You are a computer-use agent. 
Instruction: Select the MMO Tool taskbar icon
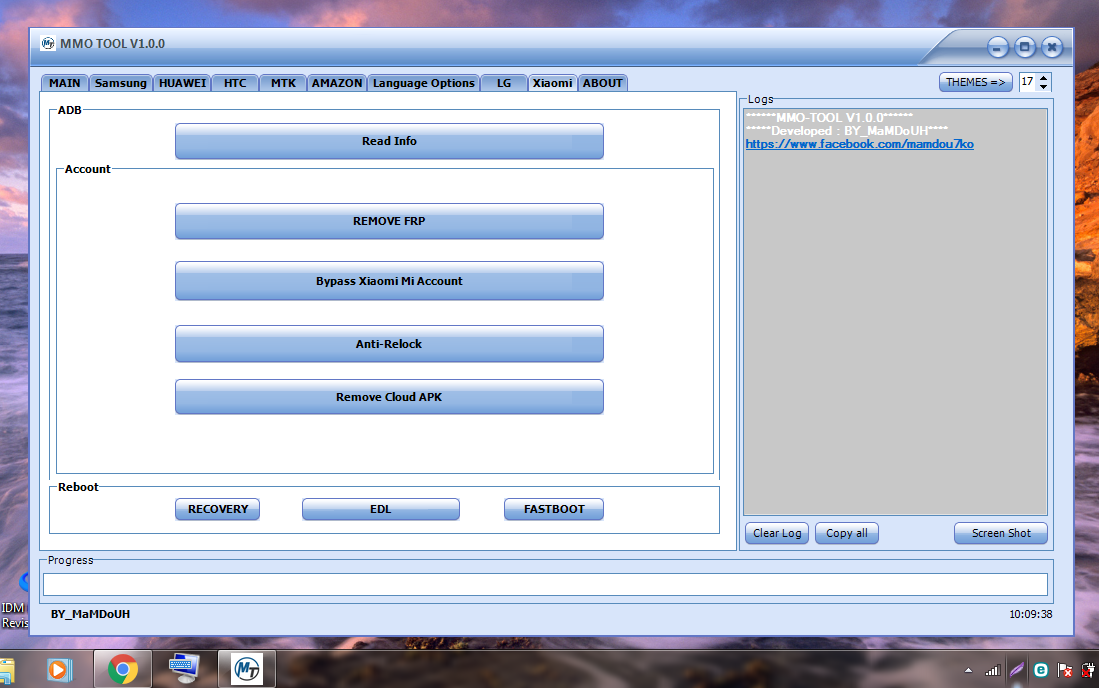[247, 670]
